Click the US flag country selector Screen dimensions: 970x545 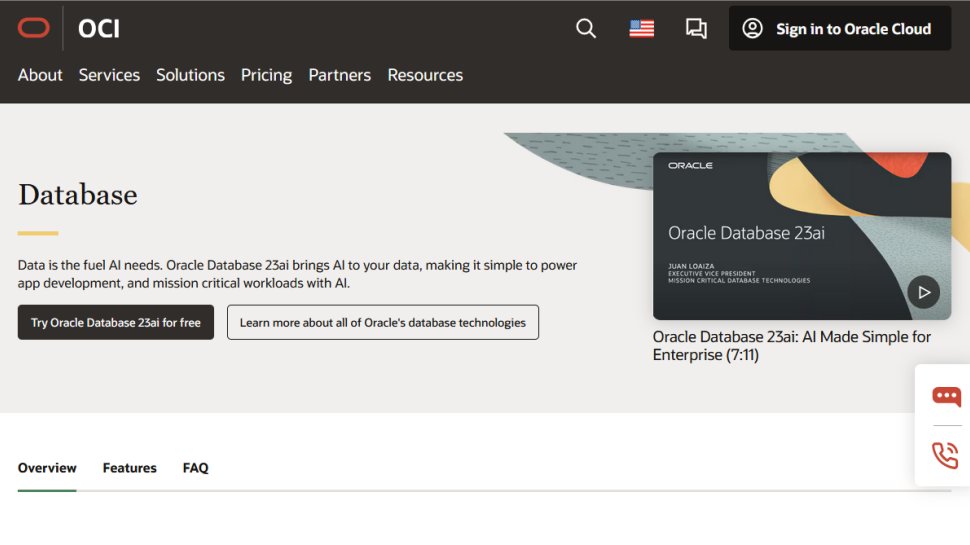pyautogui.click(x=641, y=29)
